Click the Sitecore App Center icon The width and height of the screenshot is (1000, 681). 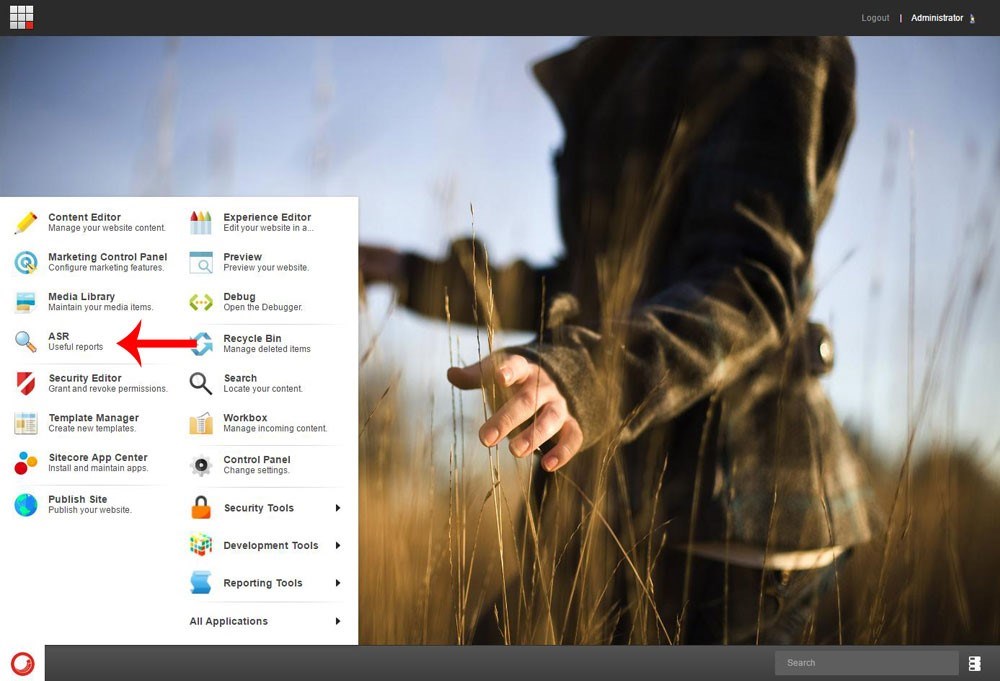[x=26, y=463]
